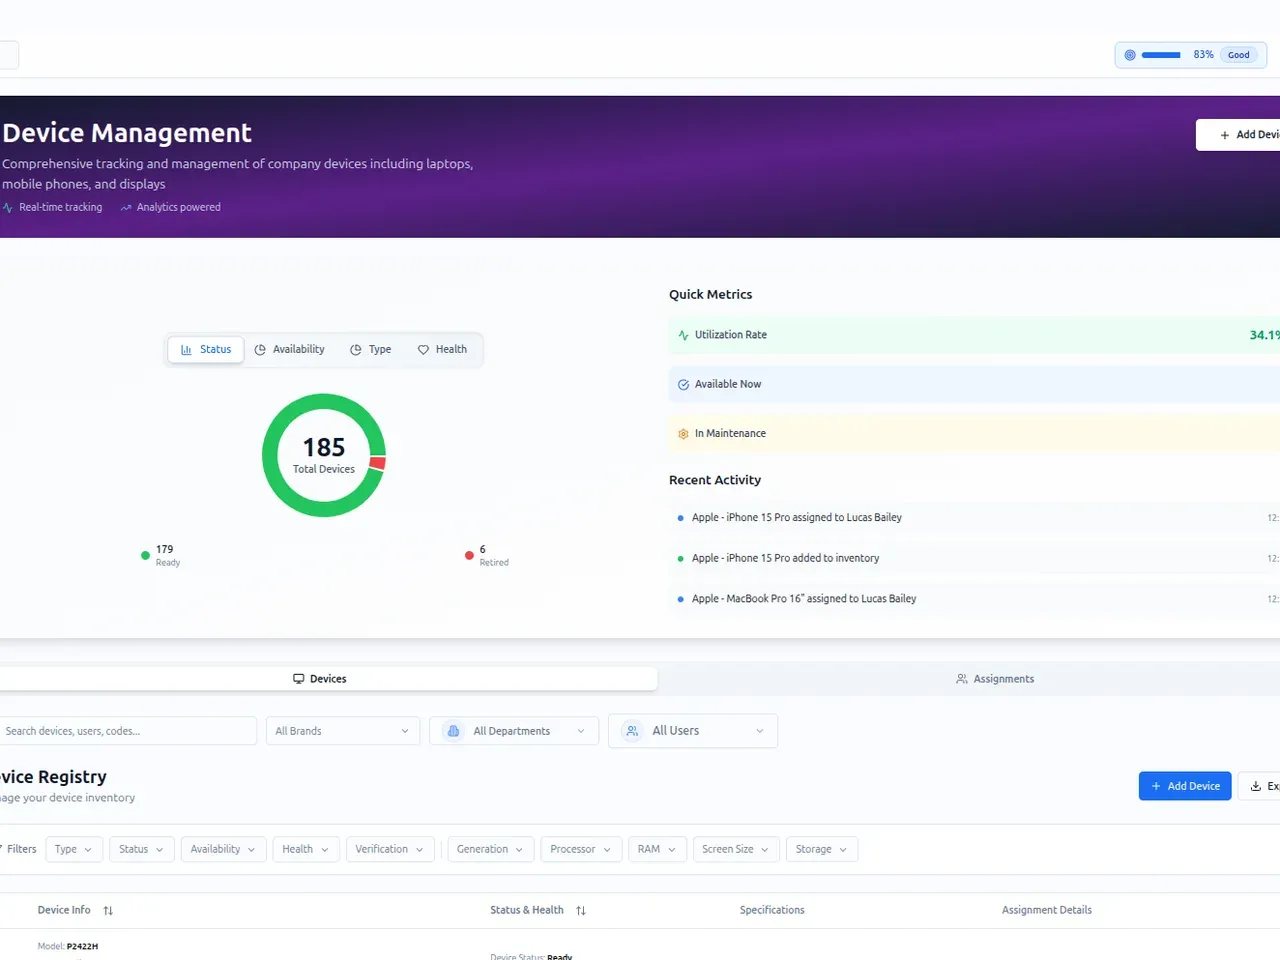This screenshot has width=1280, height=960.
Task: Select the Devices tab
Action: 320,679
